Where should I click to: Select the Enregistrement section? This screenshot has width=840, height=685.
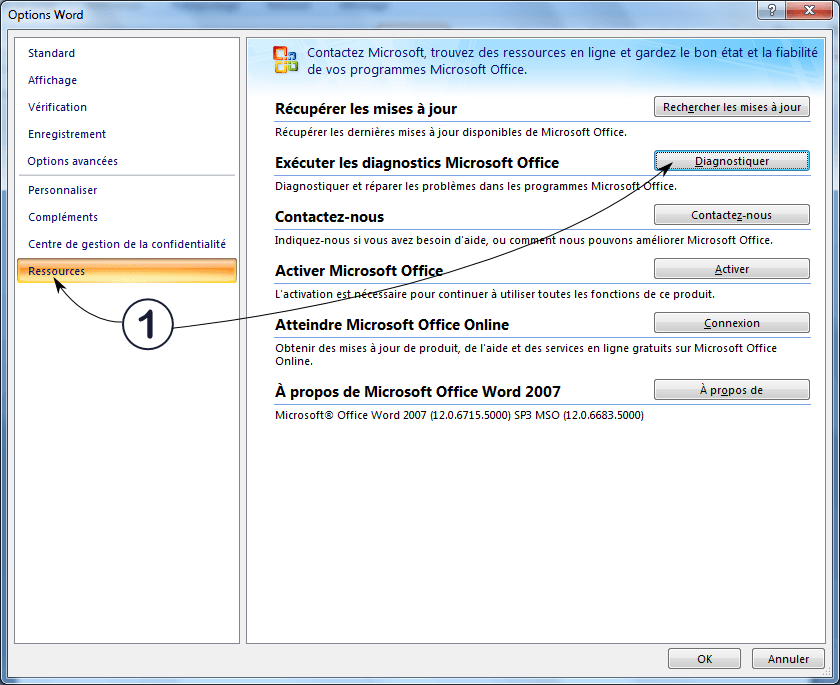click(66, 134)
